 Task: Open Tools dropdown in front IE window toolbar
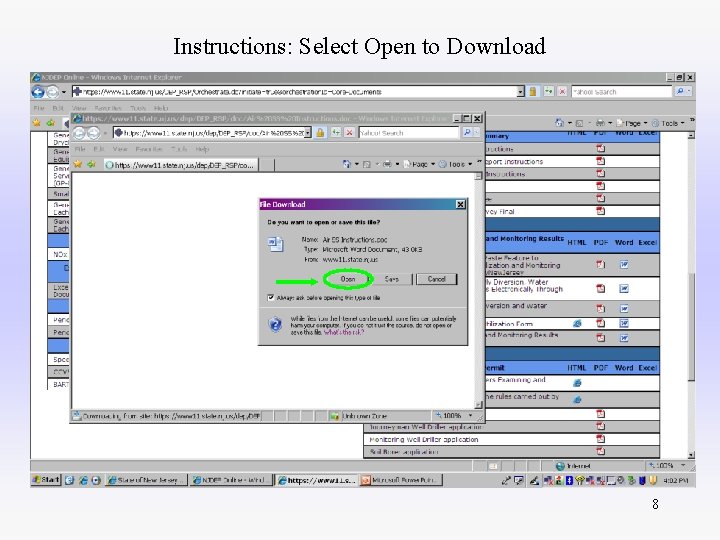click(456, 164)
